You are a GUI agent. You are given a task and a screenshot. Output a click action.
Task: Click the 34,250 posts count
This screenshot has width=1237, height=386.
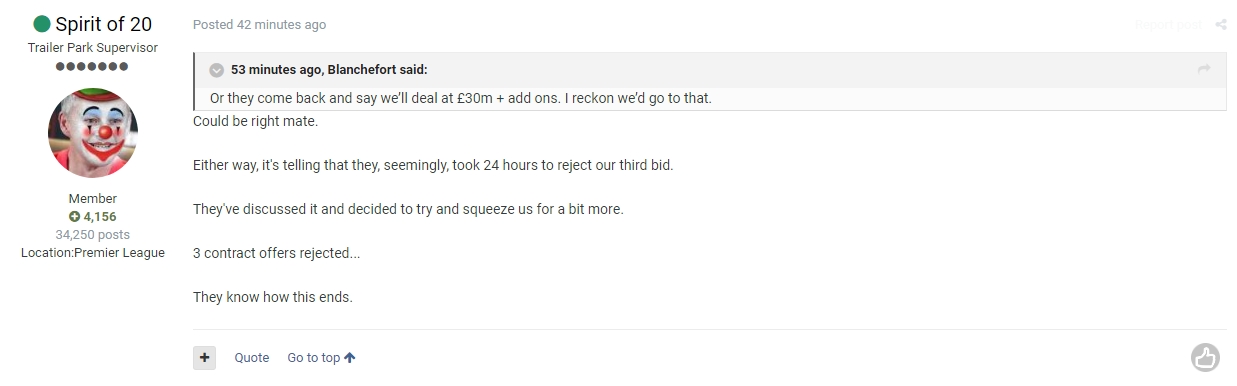coord(93,235)
